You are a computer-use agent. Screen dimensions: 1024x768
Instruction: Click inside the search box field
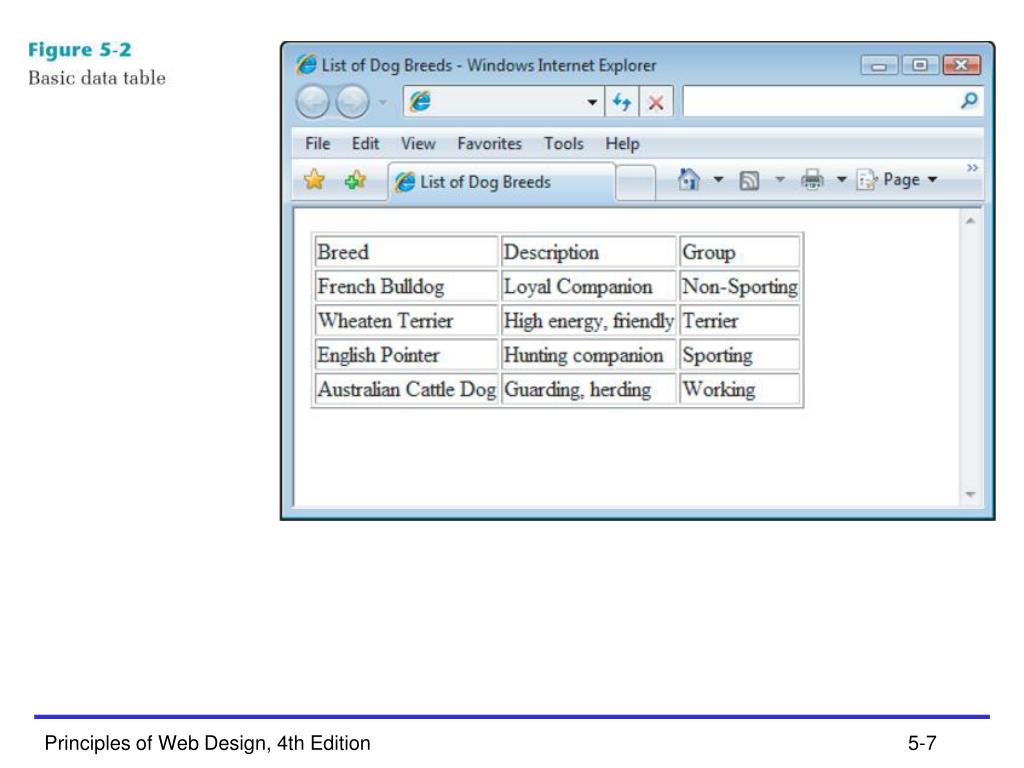point(820,102)
